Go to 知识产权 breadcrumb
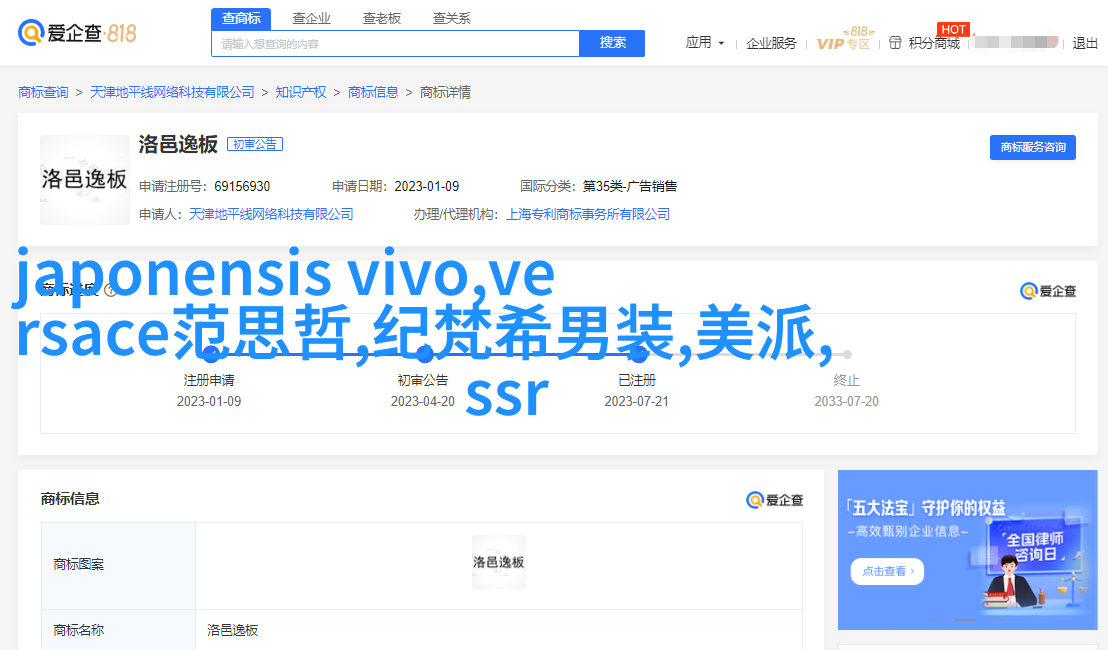Image resolution: width=1108 pixels, height=650 pixels. tap(300, 92)
